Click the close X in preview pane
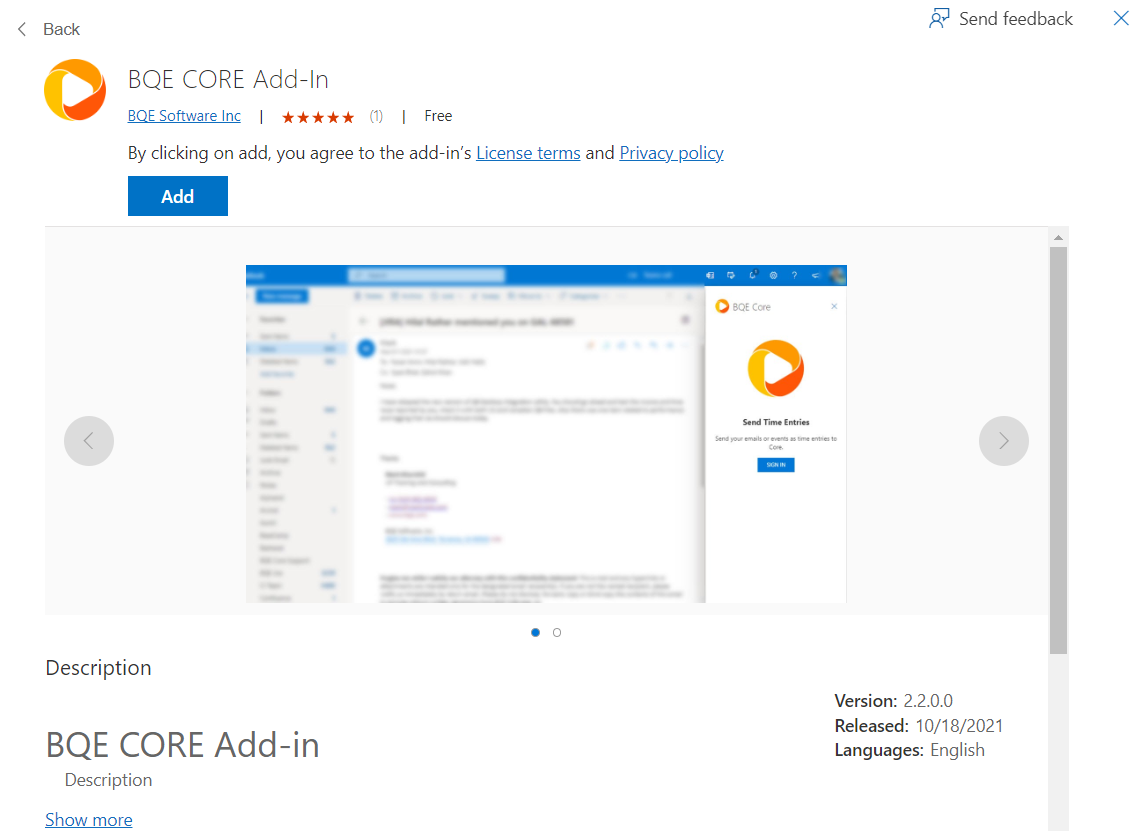The image size is (1132, 831). [834, 306]
